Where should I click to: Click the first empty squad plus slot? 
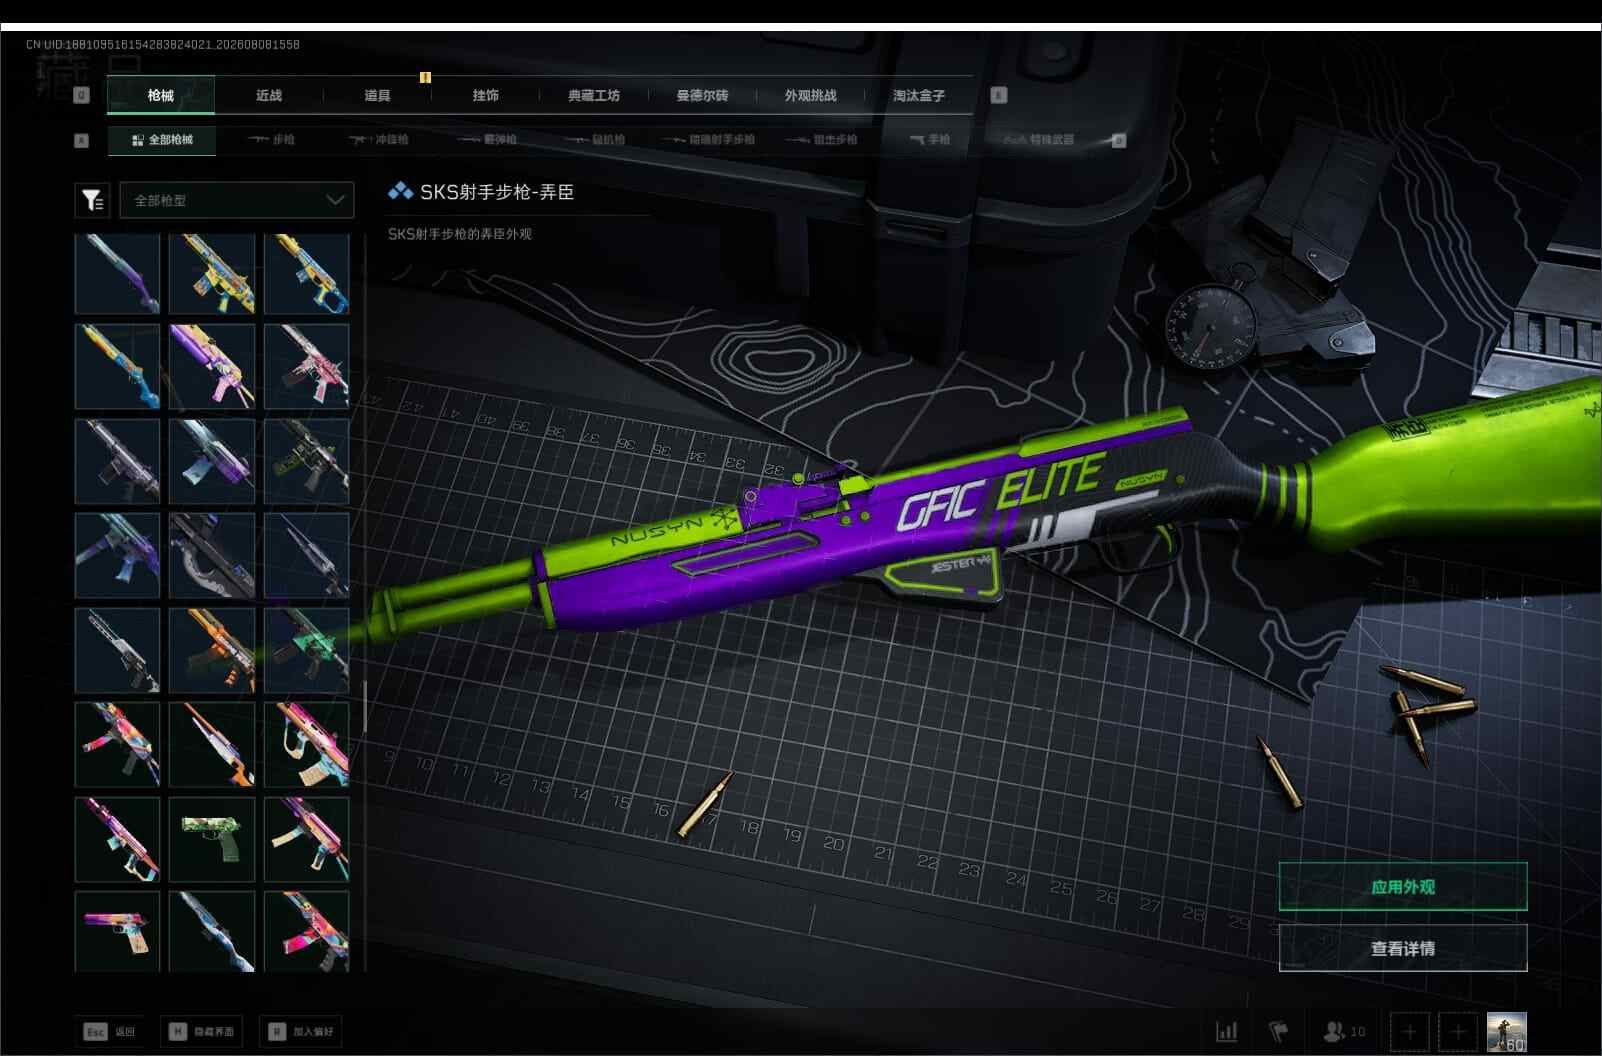(x=1410, y=1031)
